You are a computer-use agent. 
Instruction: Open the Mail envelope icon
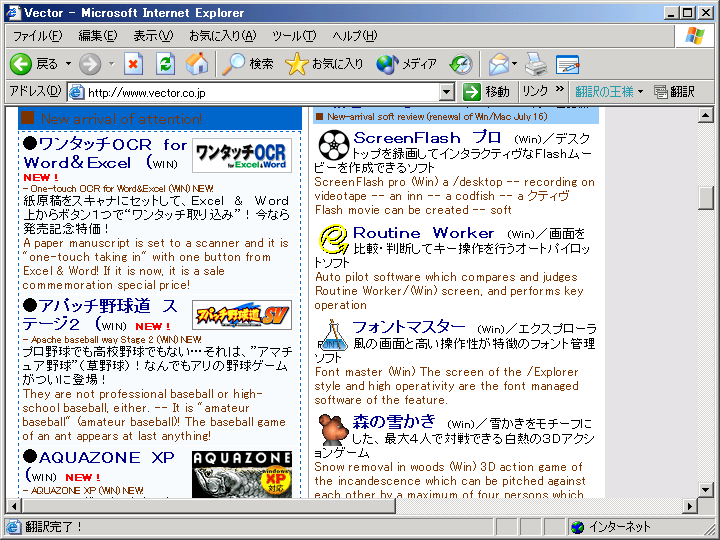pyautogui.click(x=498, y=64)
